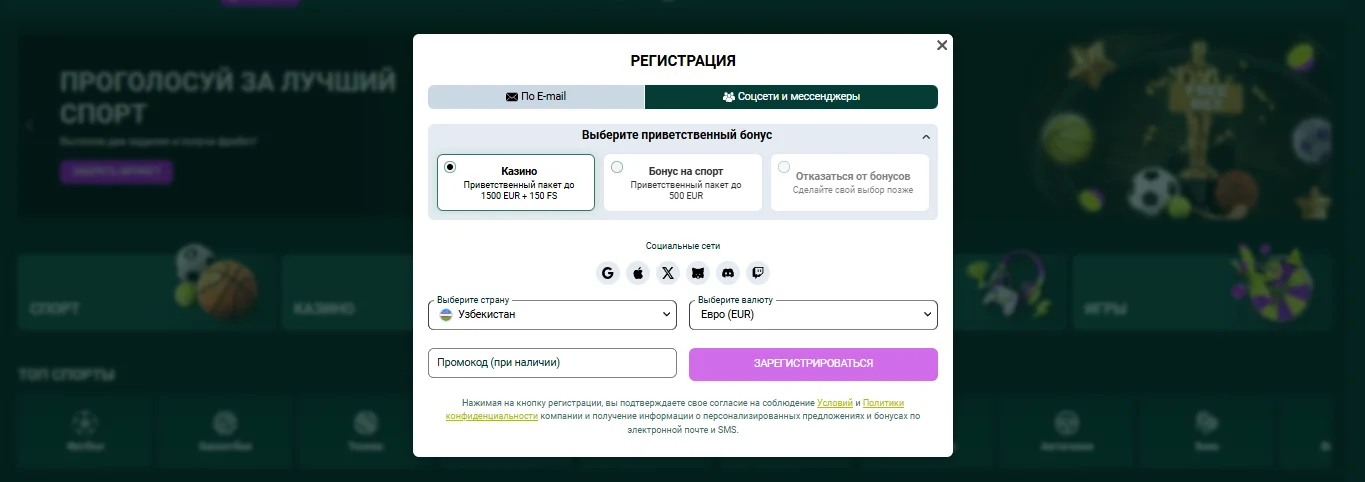Viewport: 1365px width, 482px height.
Task: Close the registration dialog
Action: 941,45
